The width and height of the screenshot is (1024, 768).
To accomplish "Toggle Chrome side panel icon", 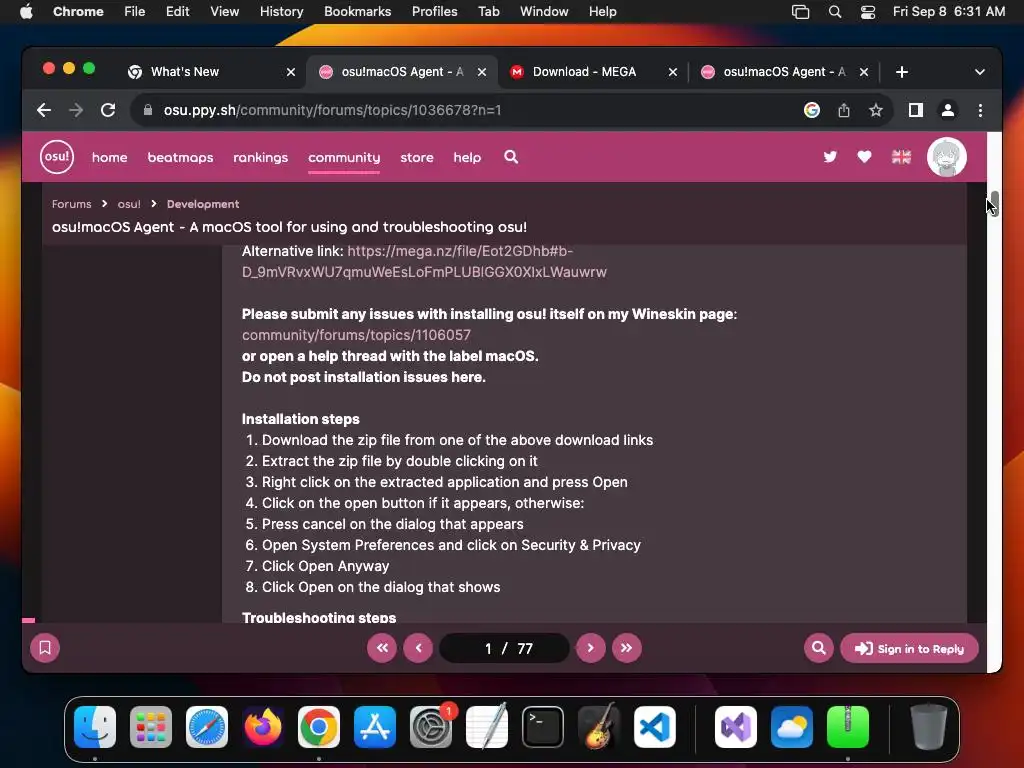I will coord(916,110).
